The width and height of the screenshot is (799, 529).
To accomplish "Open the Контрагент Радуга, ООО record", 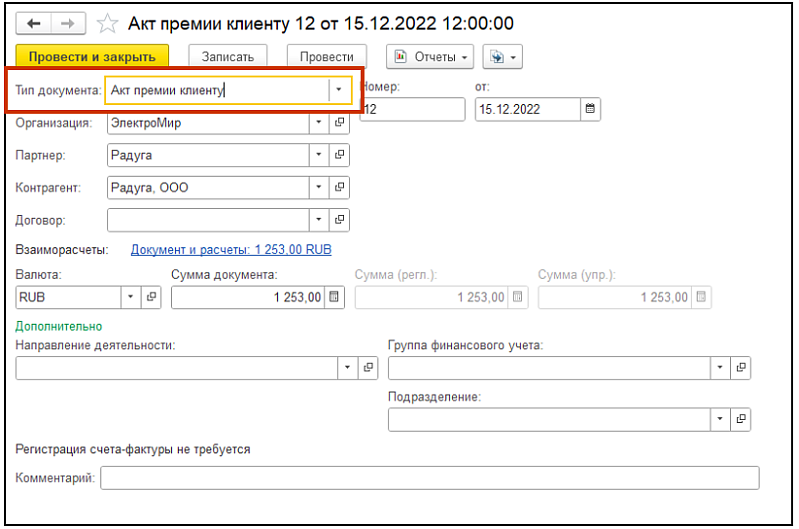I will click(x=339, y=188).
